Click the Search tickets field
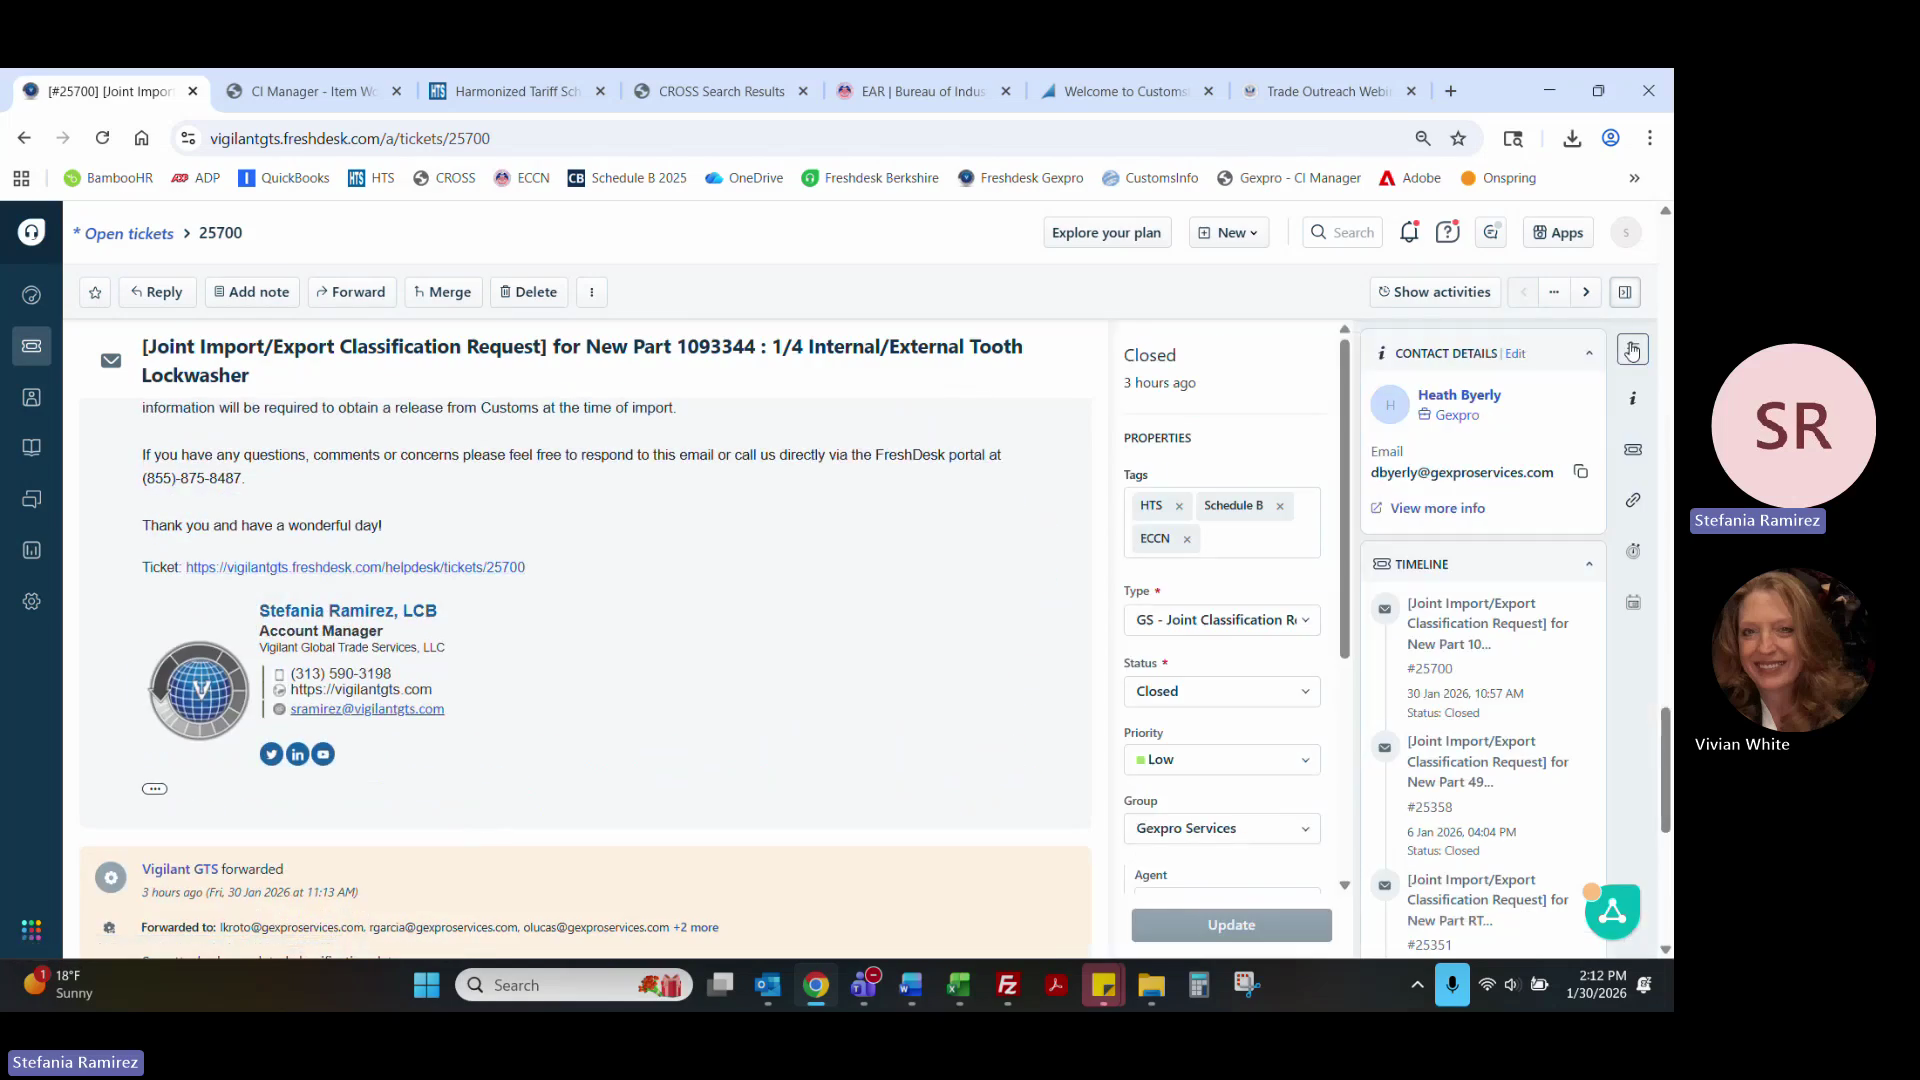The image size is (1920, 1080). pyautogui.click(x=1343, y=232)
